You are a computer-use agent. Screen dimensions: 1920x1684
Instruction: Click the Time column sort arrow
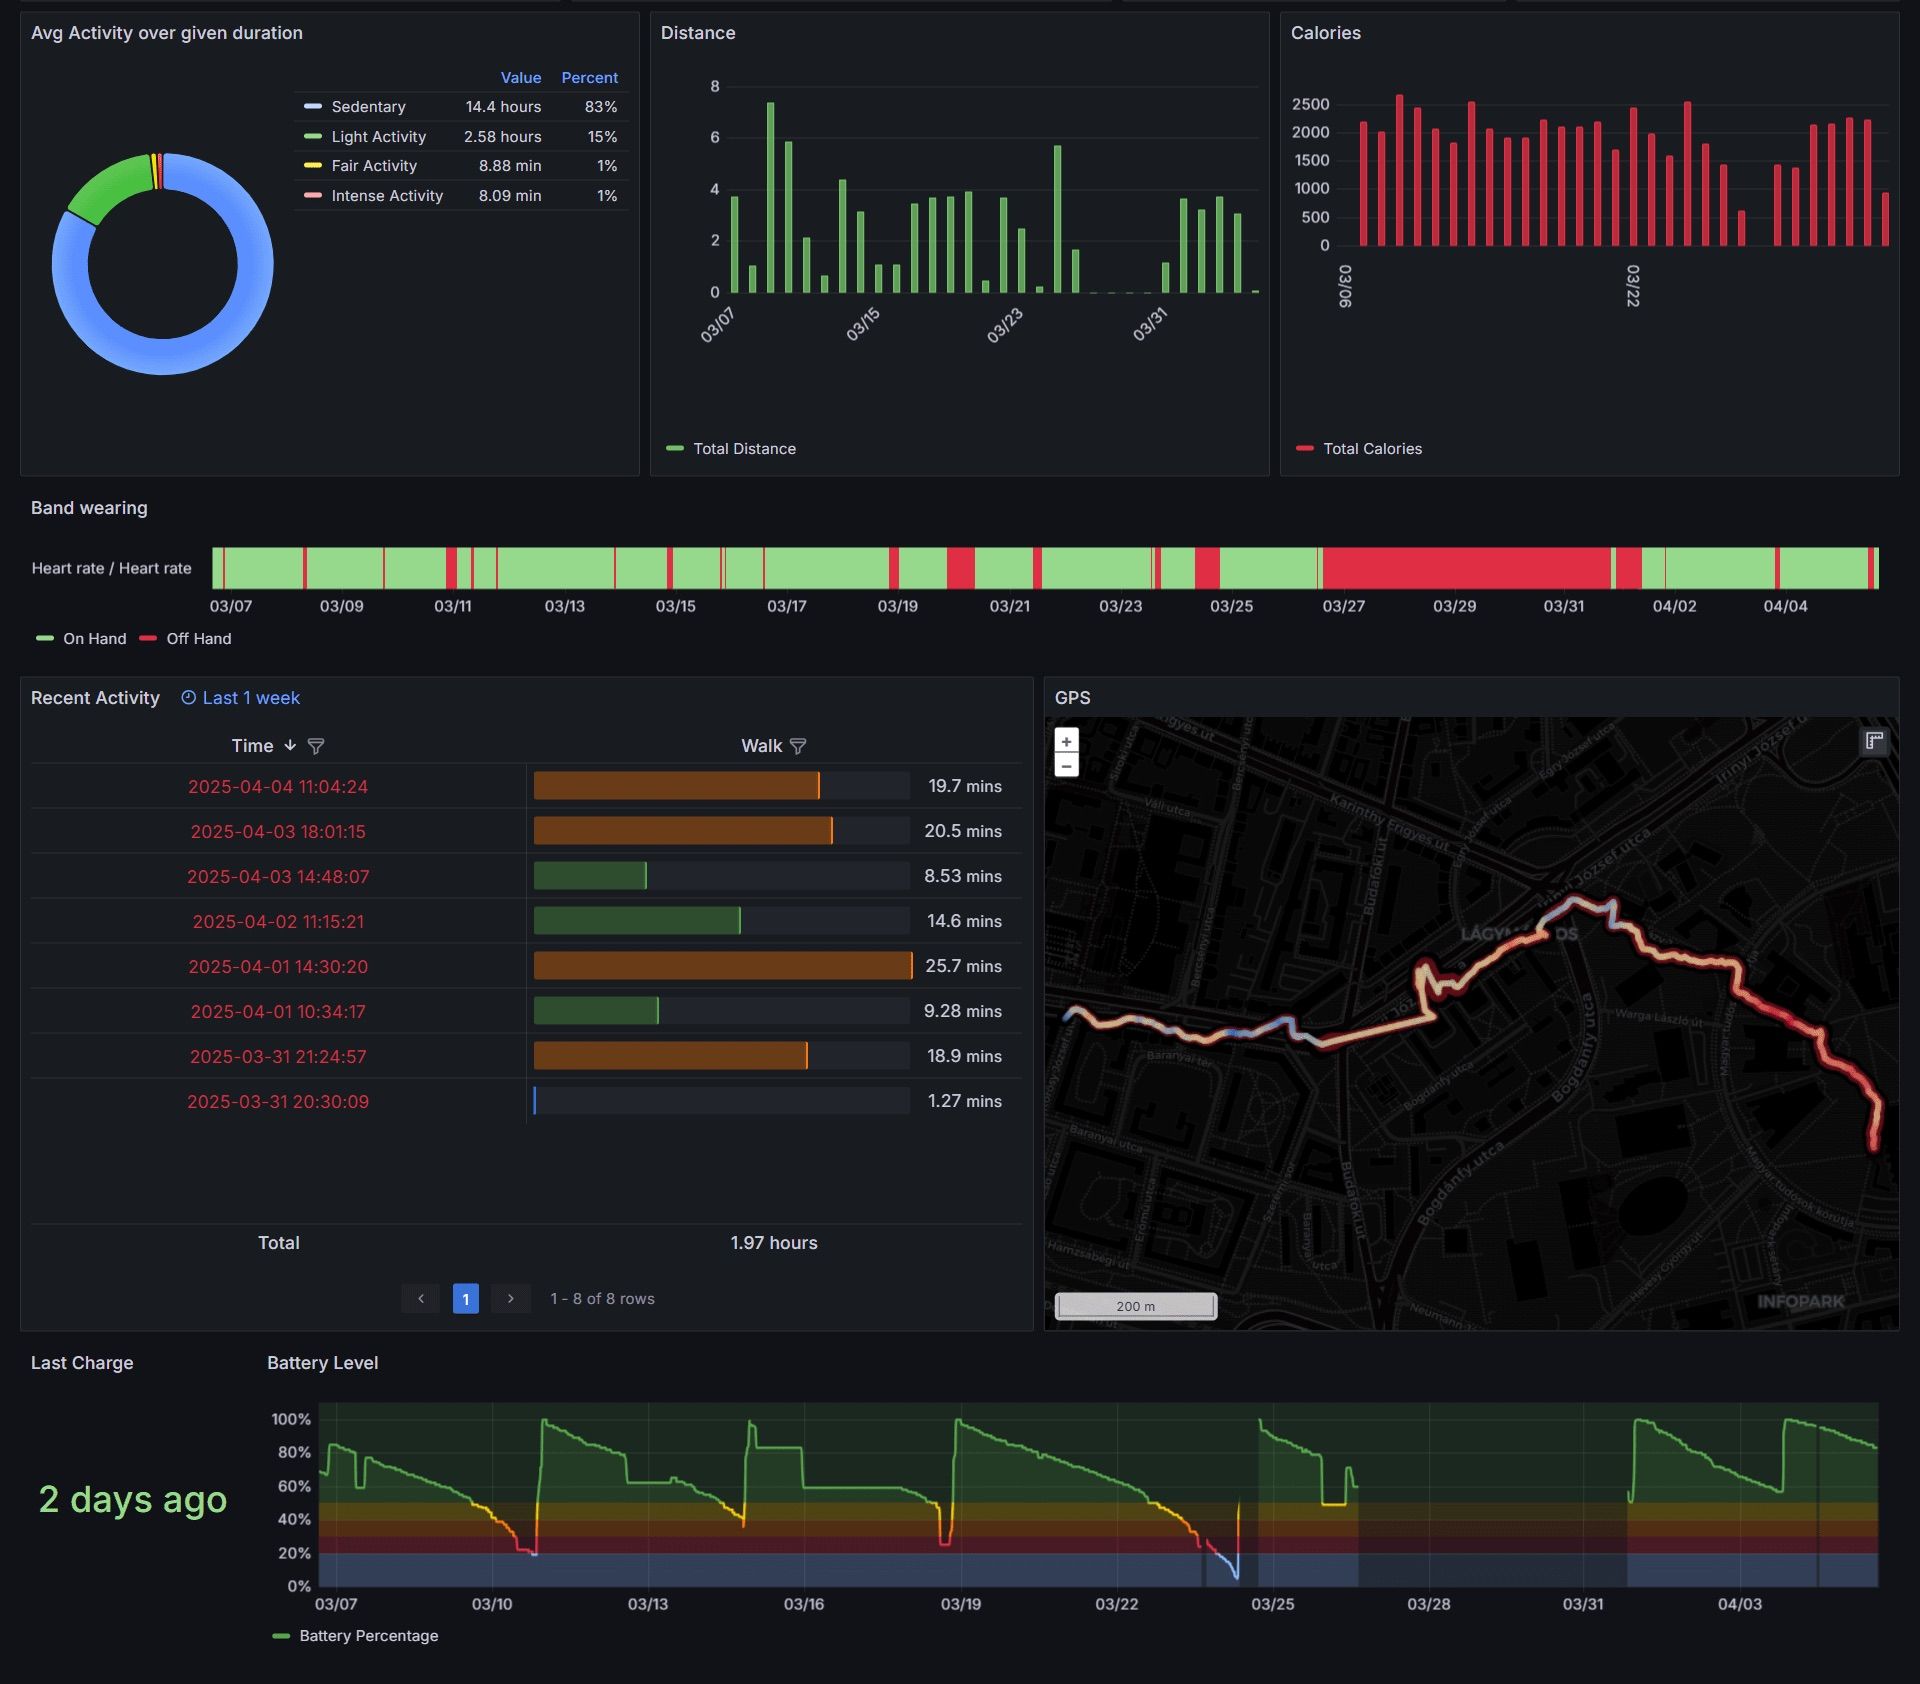click(290, 745)
